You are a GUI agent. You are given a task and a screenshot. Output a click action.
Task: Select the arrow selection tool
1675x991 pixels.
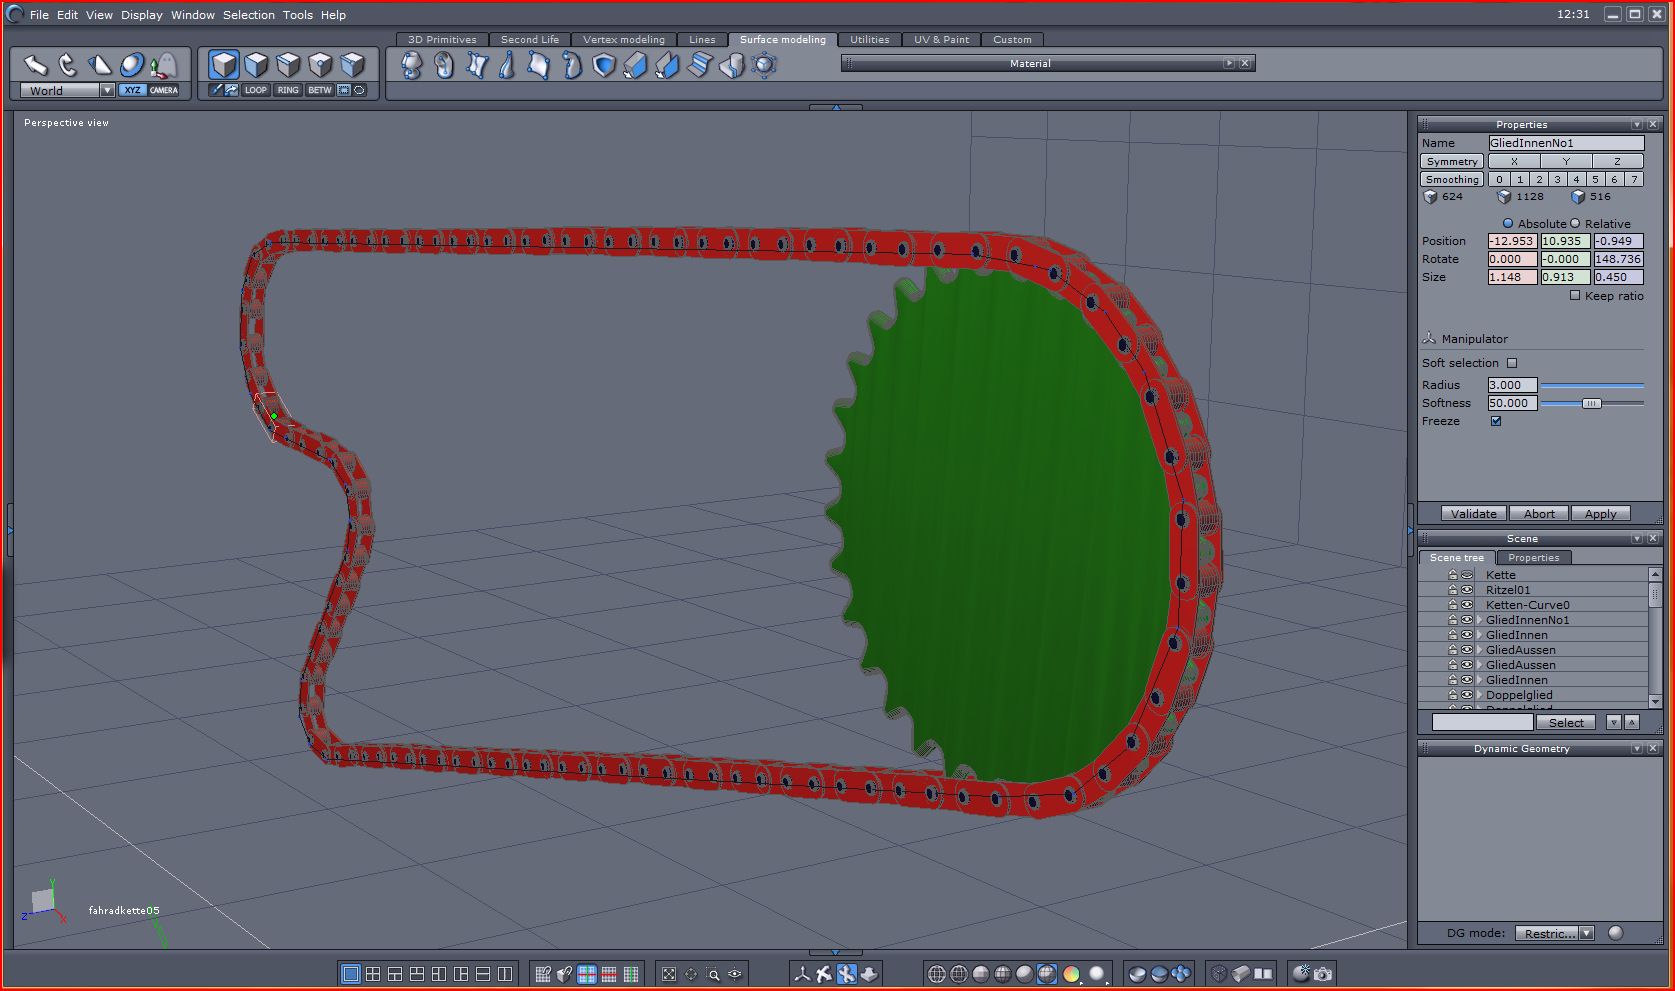36,65
